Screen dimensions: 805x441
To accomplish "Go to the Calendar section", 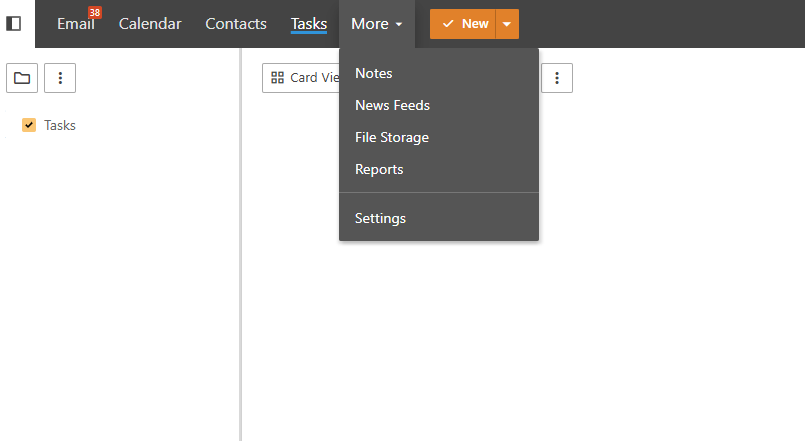I will pyautogui.click(x=150, y=24).
